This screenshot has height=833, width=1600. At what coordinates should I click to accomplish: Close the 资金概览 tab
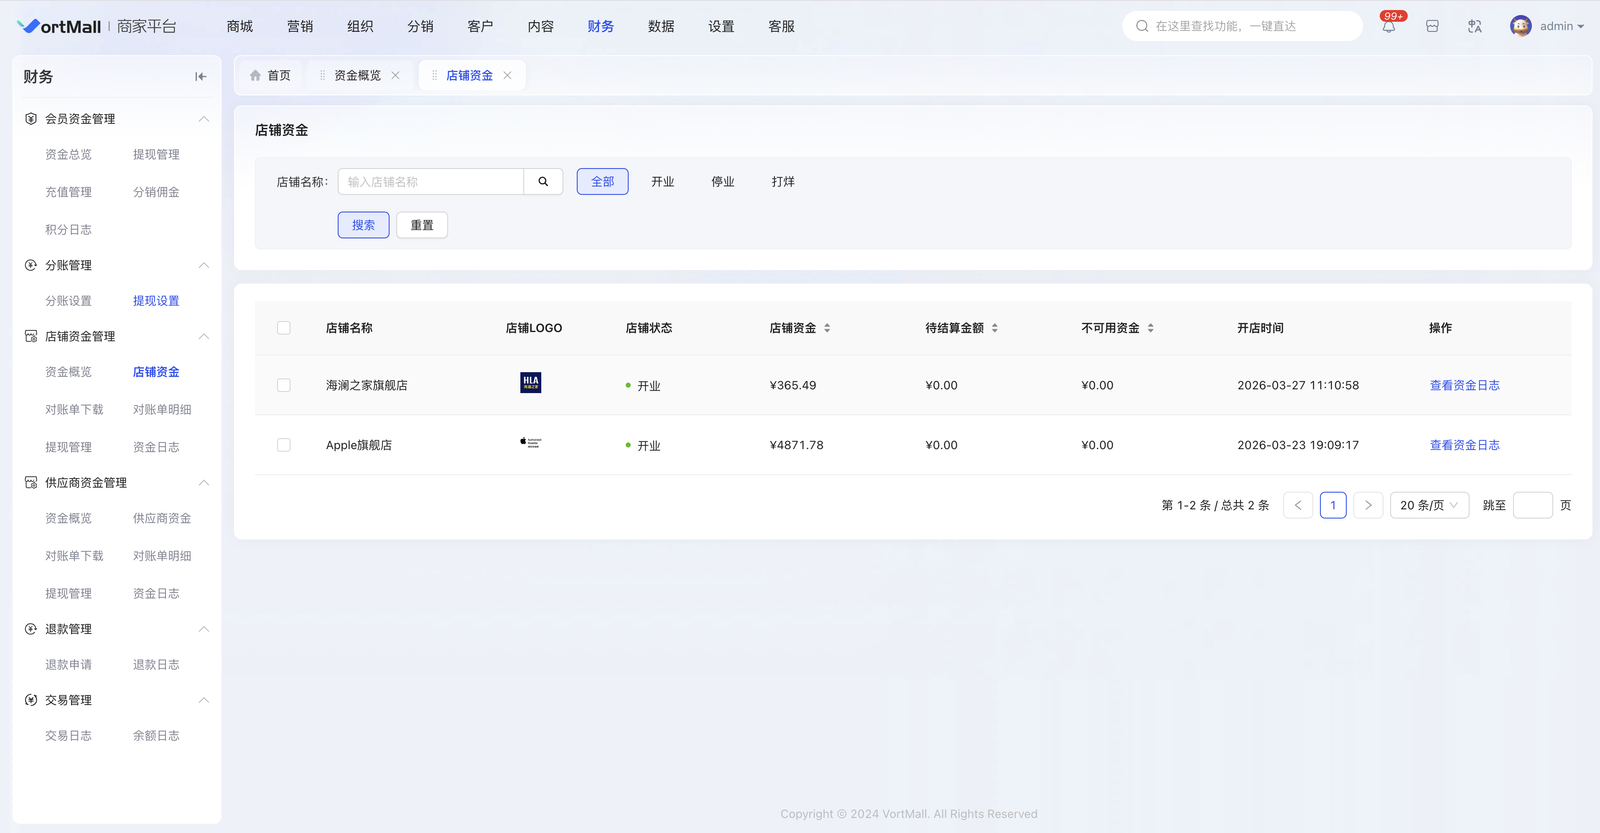396,76
